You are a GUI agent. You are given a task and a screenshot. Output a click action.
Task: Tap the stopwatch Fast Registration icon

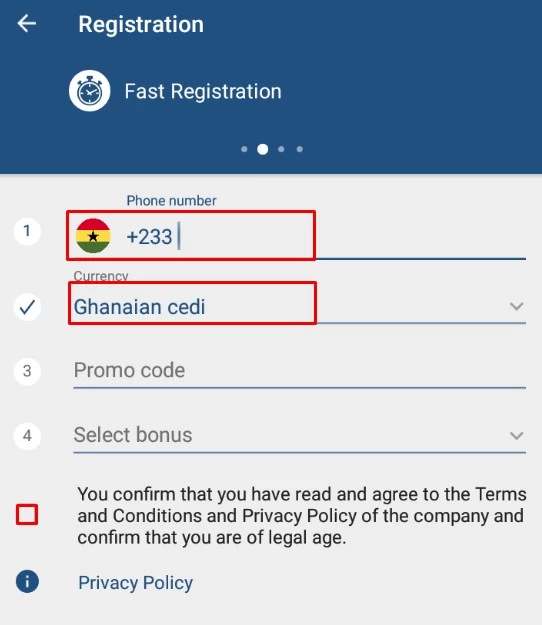tap(90, 91)
